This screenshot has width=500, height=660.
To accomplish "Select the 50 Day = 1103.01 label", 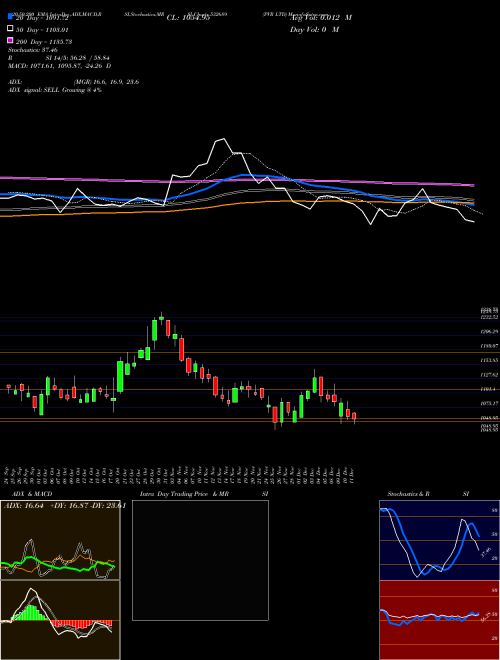I will point(42,29).
